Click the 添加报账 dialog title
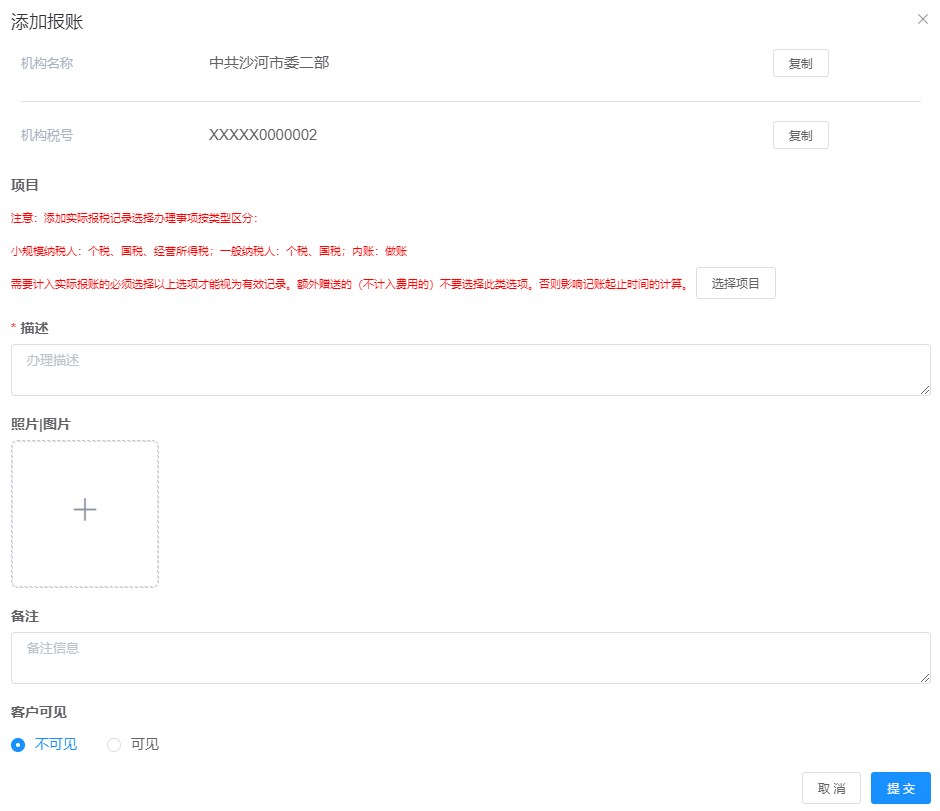The height and width of the screenshot is (811, 940). pyautogui.click(x=47, y=22)
